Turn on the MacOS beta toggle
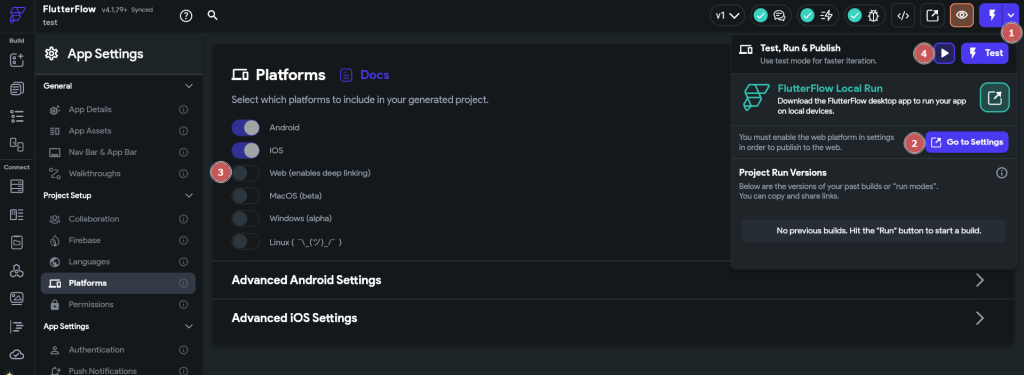The width and height of the screenshot is (1024, 375). [x=246, y=196]
